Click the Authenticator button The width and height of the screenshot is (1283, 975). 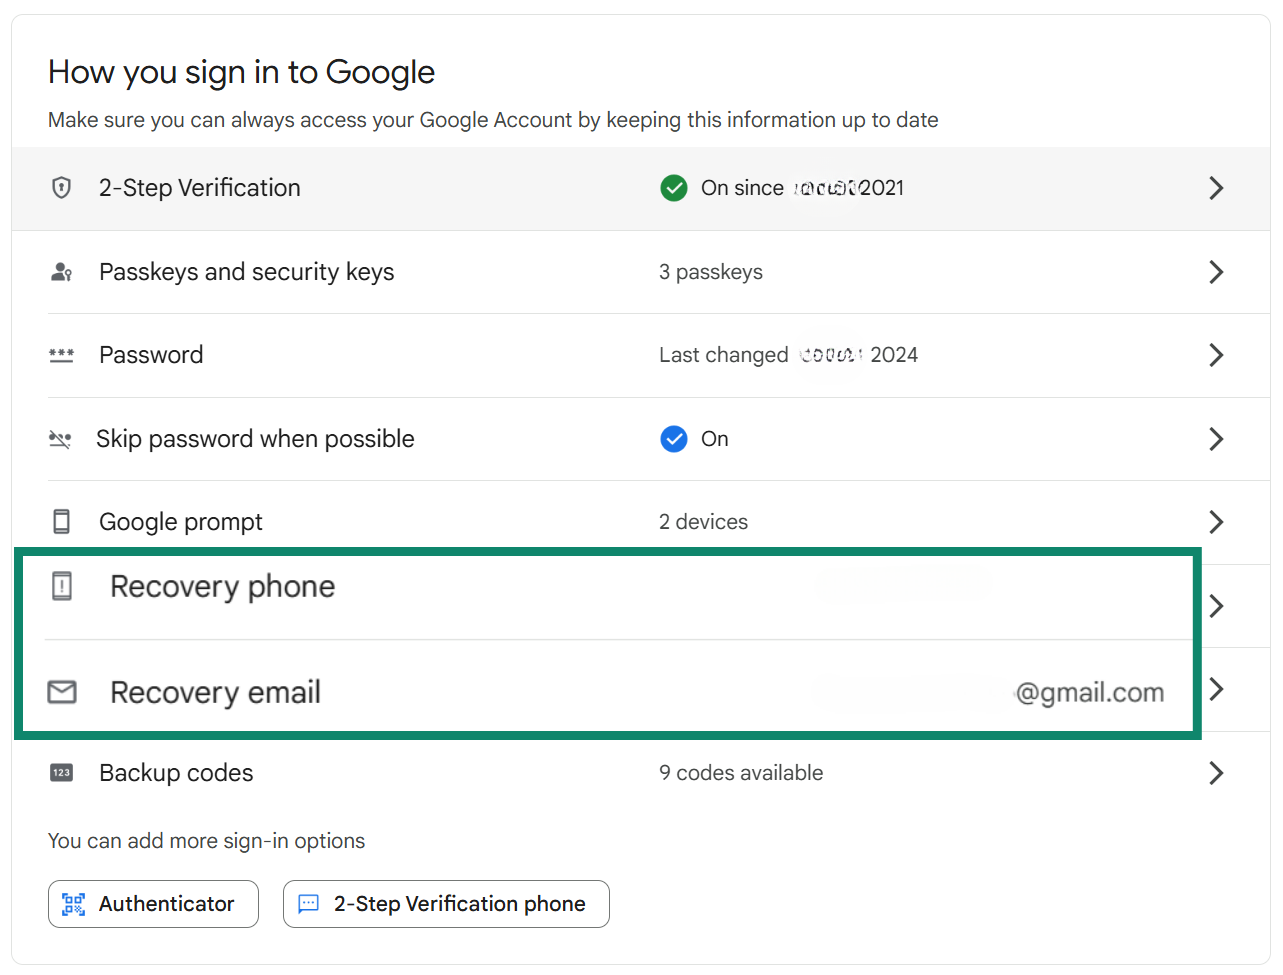click(153, 903)
